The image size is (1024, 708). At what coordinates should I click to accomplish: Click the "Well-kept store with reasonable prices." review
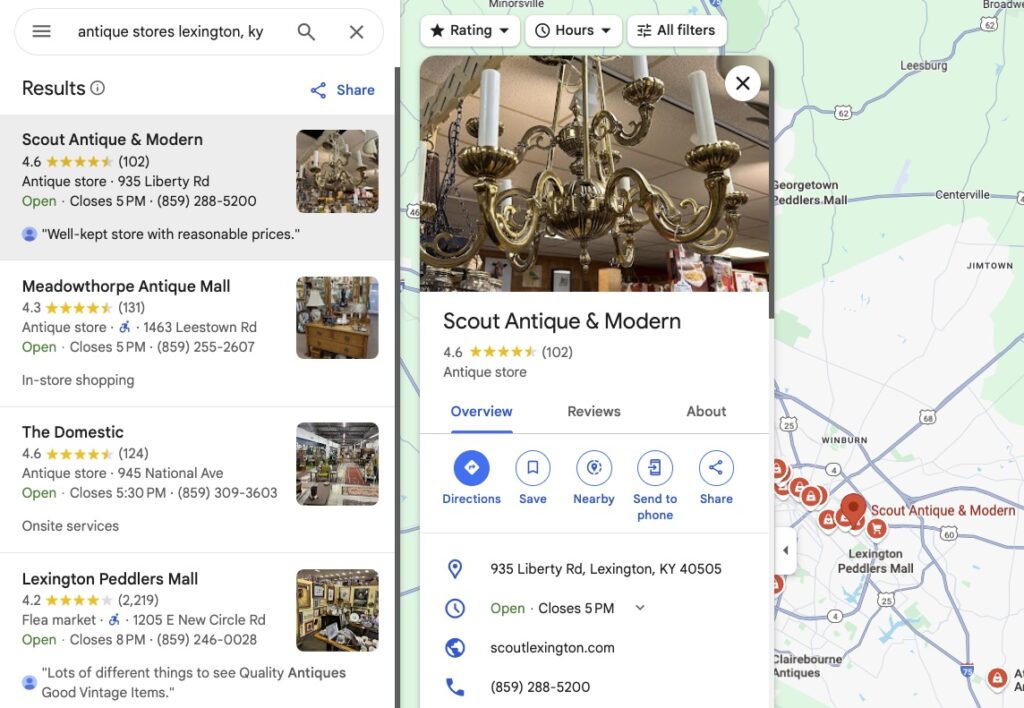(171, 234)
